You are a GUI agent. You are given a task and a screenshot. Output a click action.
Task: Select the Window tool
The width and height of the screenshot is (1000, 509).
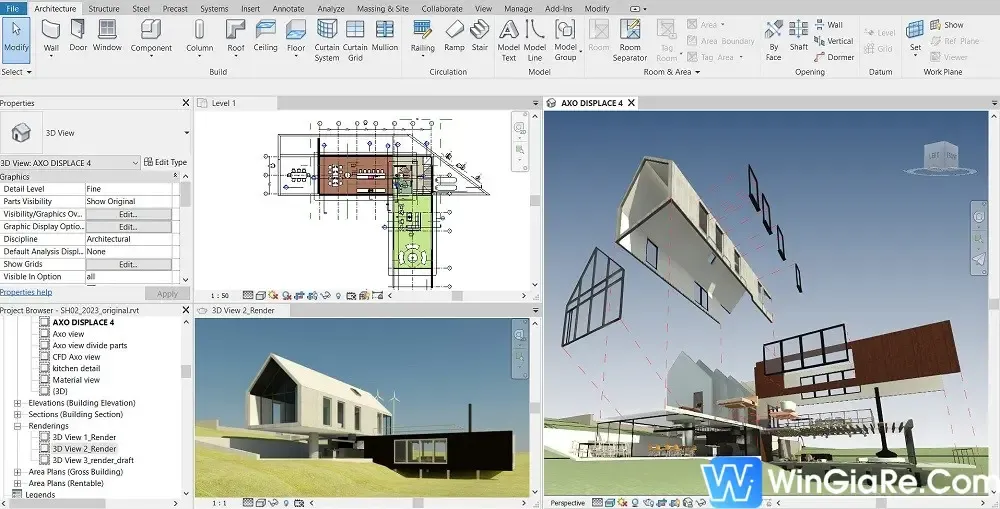[x=107, y=35]
